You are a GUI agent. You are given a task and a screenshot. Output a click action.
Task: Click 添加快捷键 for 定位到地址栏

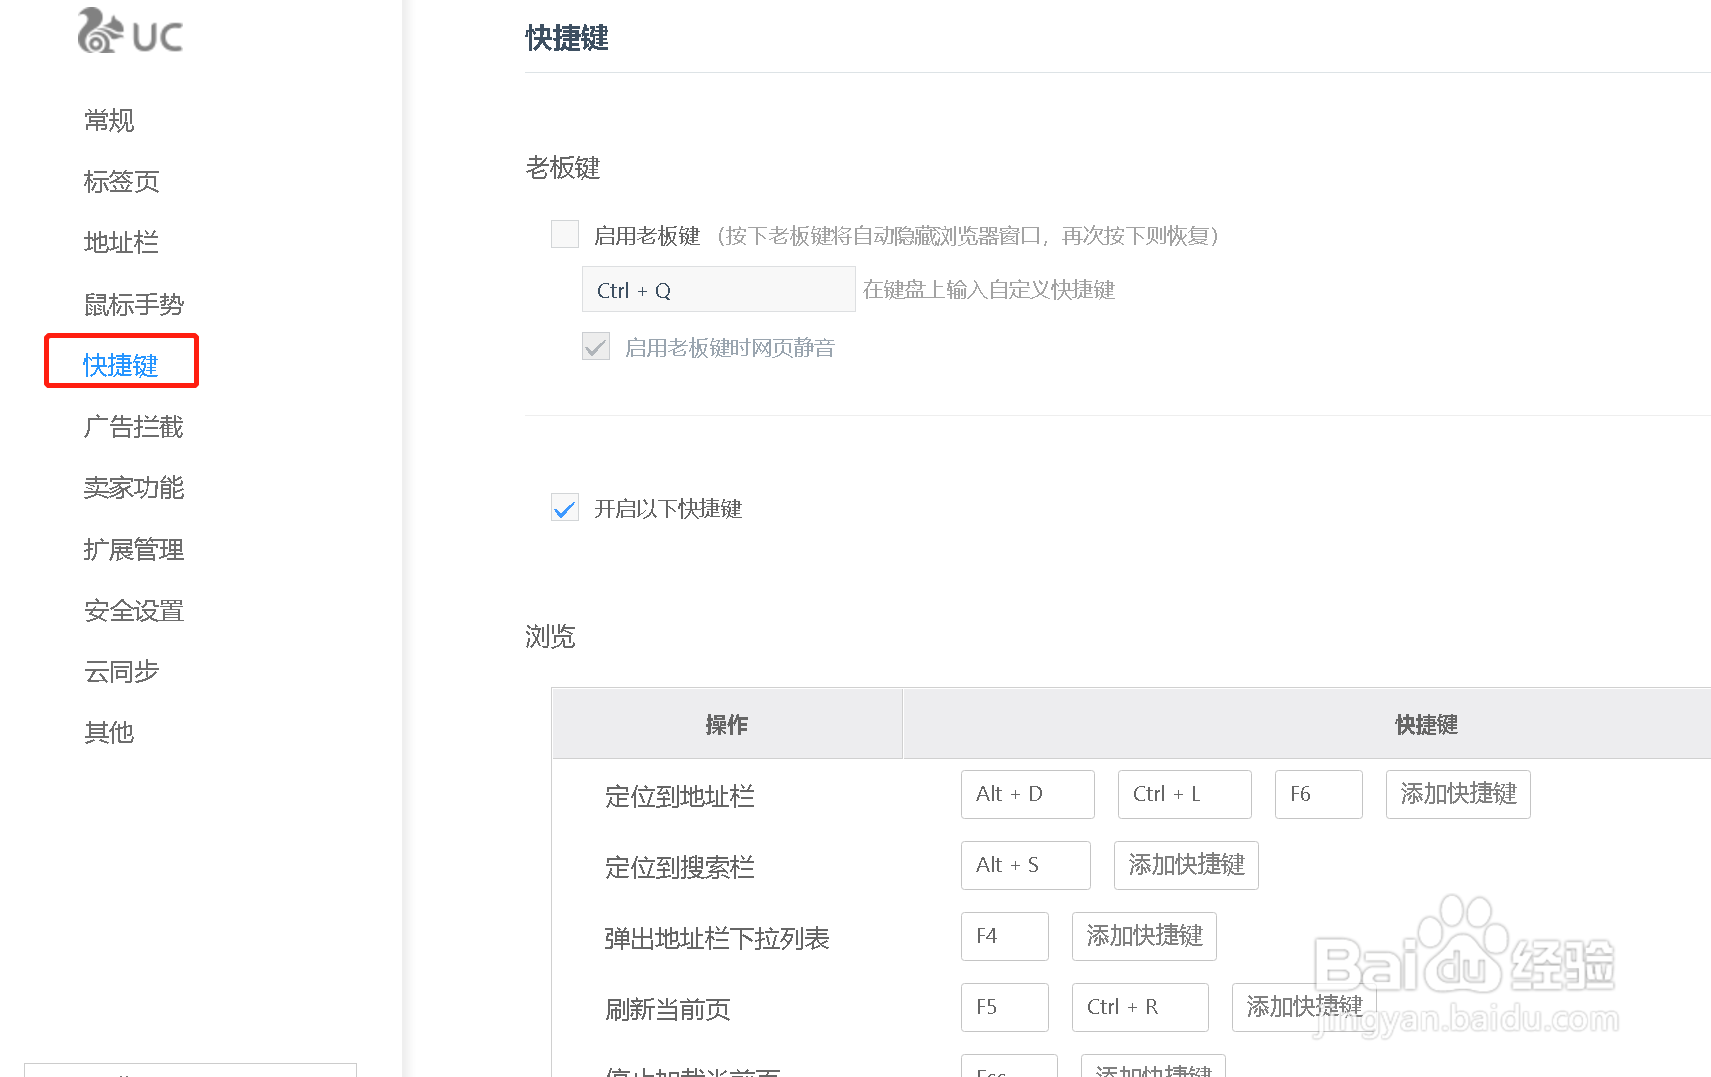pos(1457,794)
